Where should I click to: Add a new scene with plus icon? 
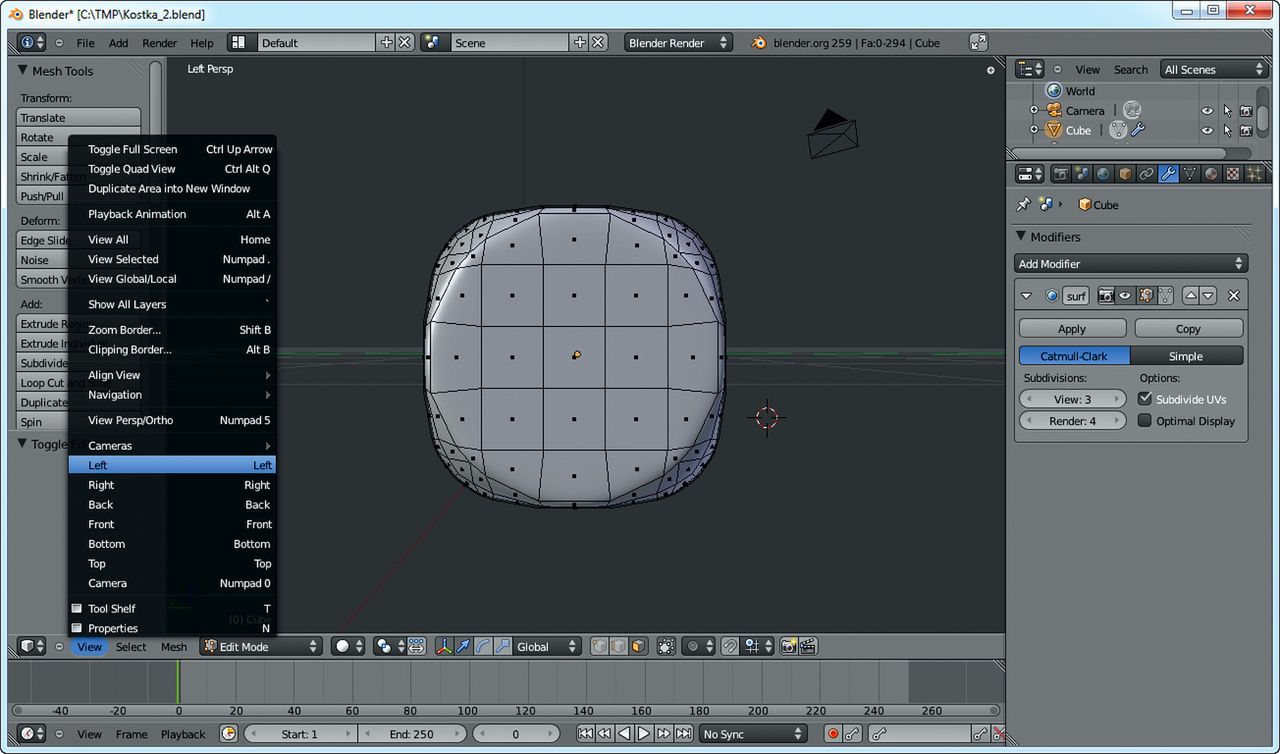coord(580,42)
